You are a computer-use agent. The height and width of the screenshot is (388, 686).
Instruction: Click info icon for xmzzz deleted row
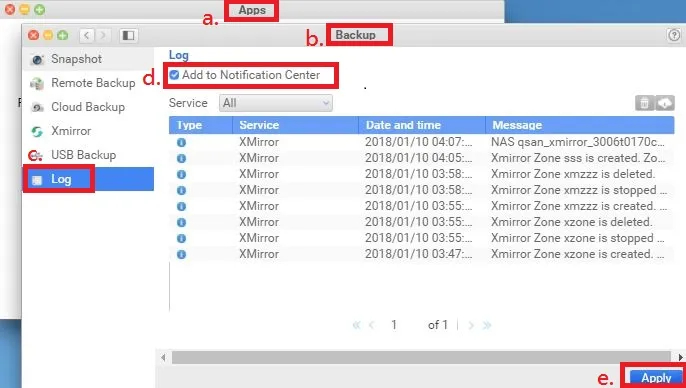[181, 174]
